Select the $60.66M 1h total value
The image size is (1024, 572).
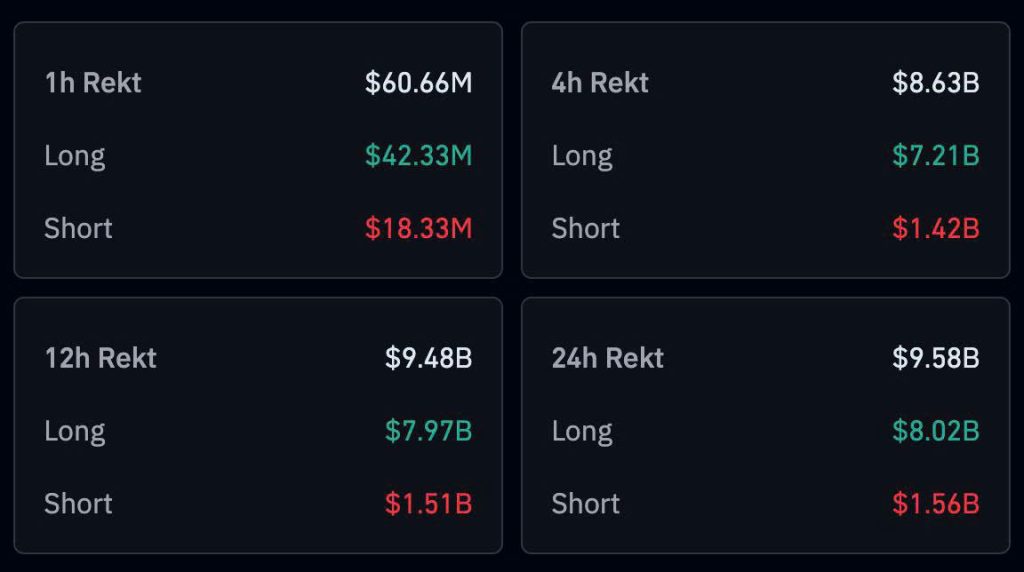(418, 83)
